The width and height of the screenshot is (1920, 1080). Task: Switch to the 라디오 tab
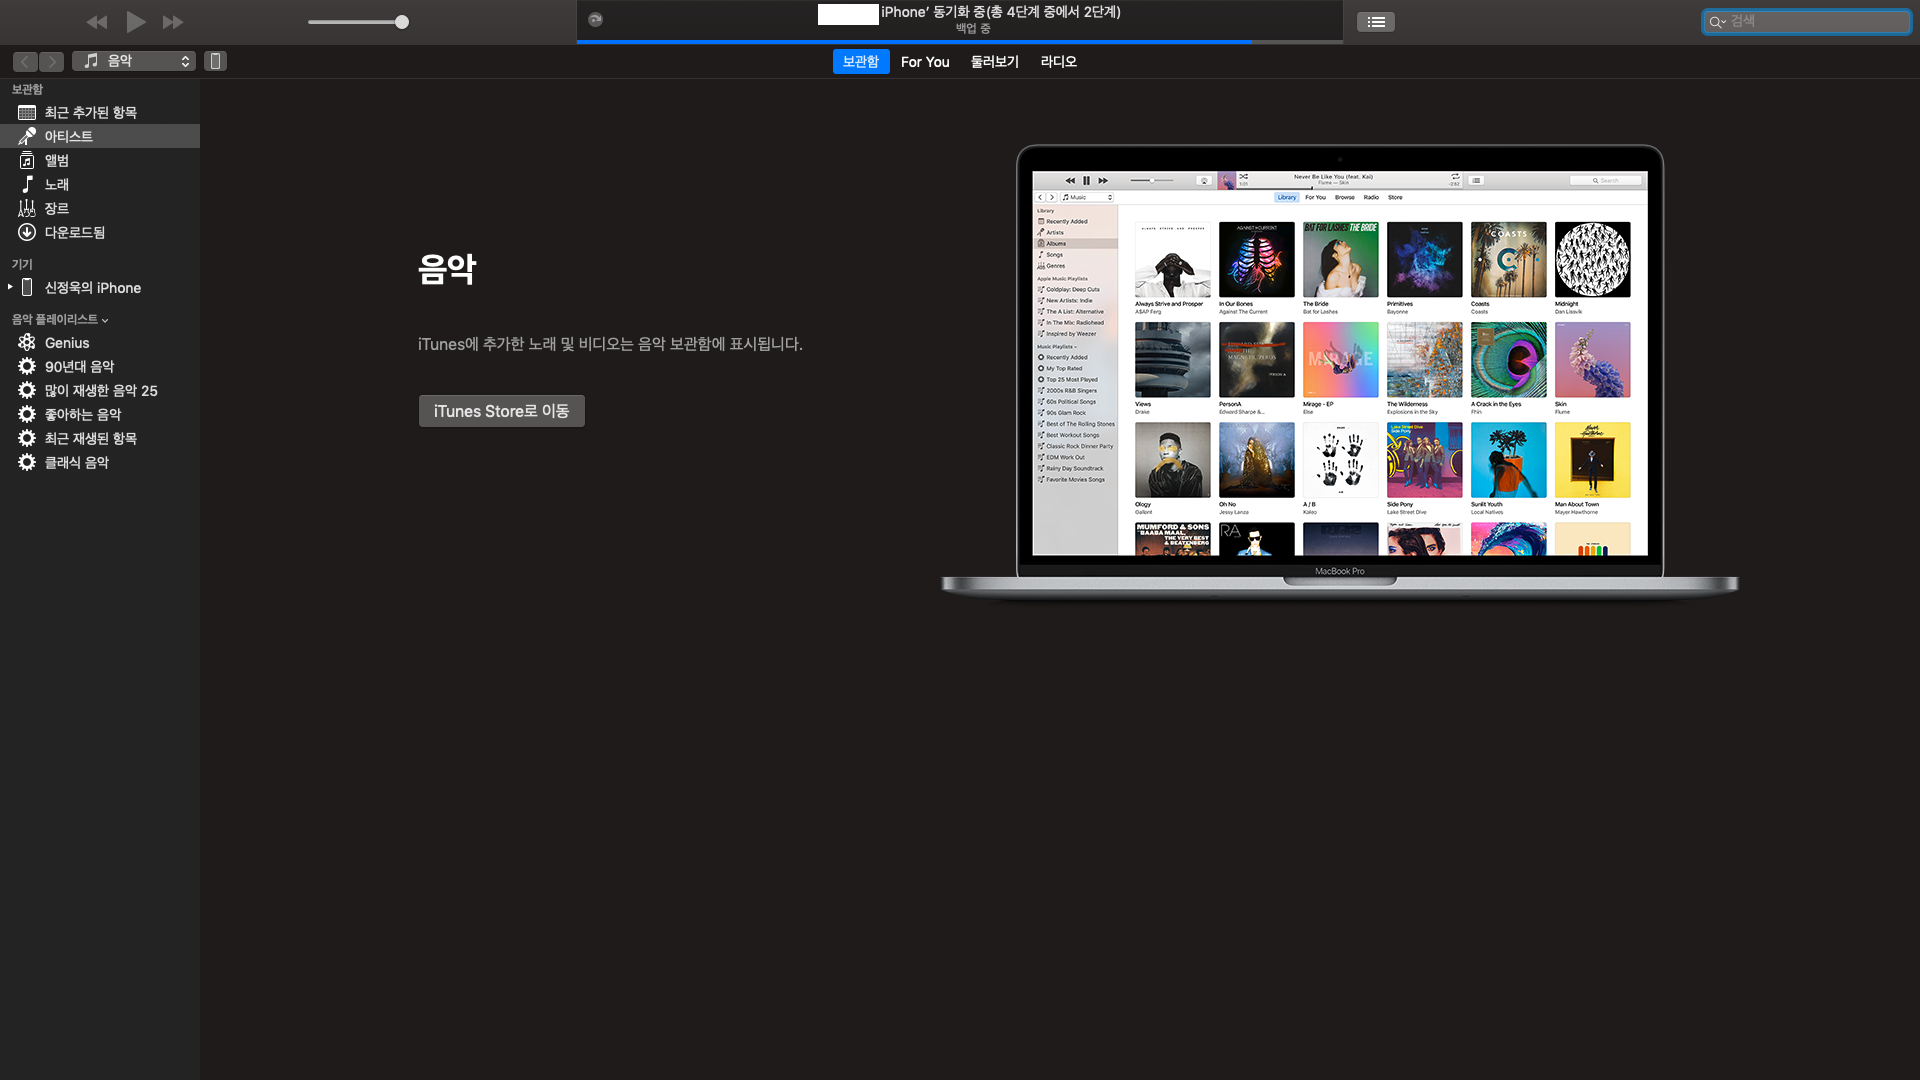coord(1058,62)
